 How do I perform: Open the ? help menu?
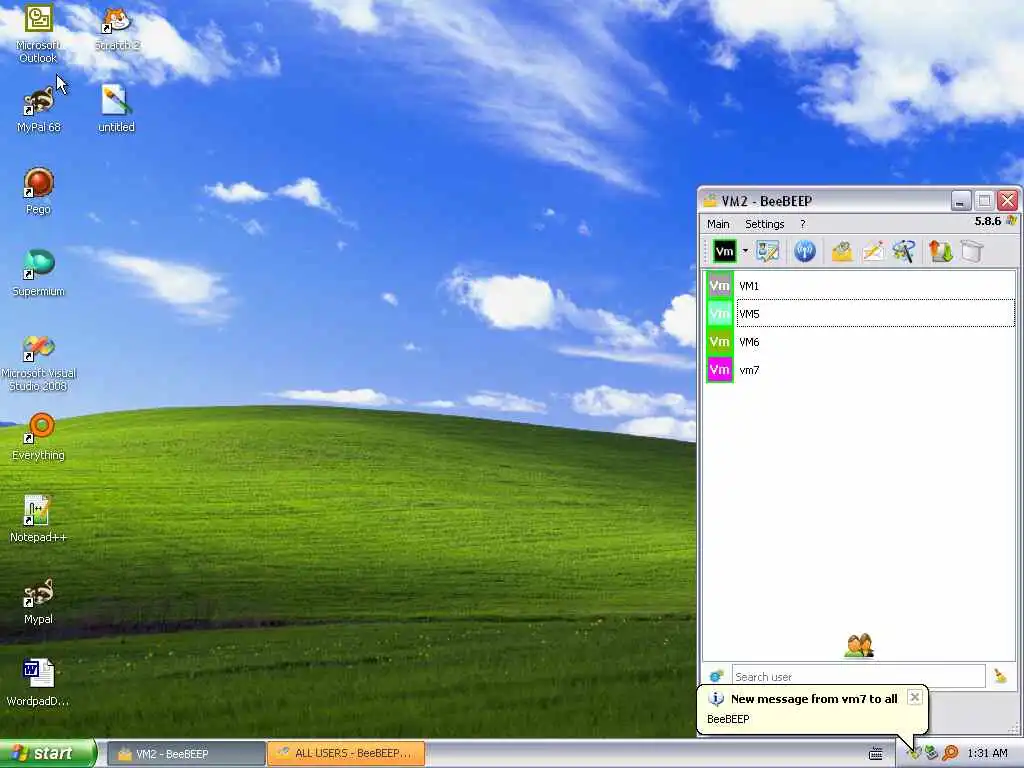[803, 224]
